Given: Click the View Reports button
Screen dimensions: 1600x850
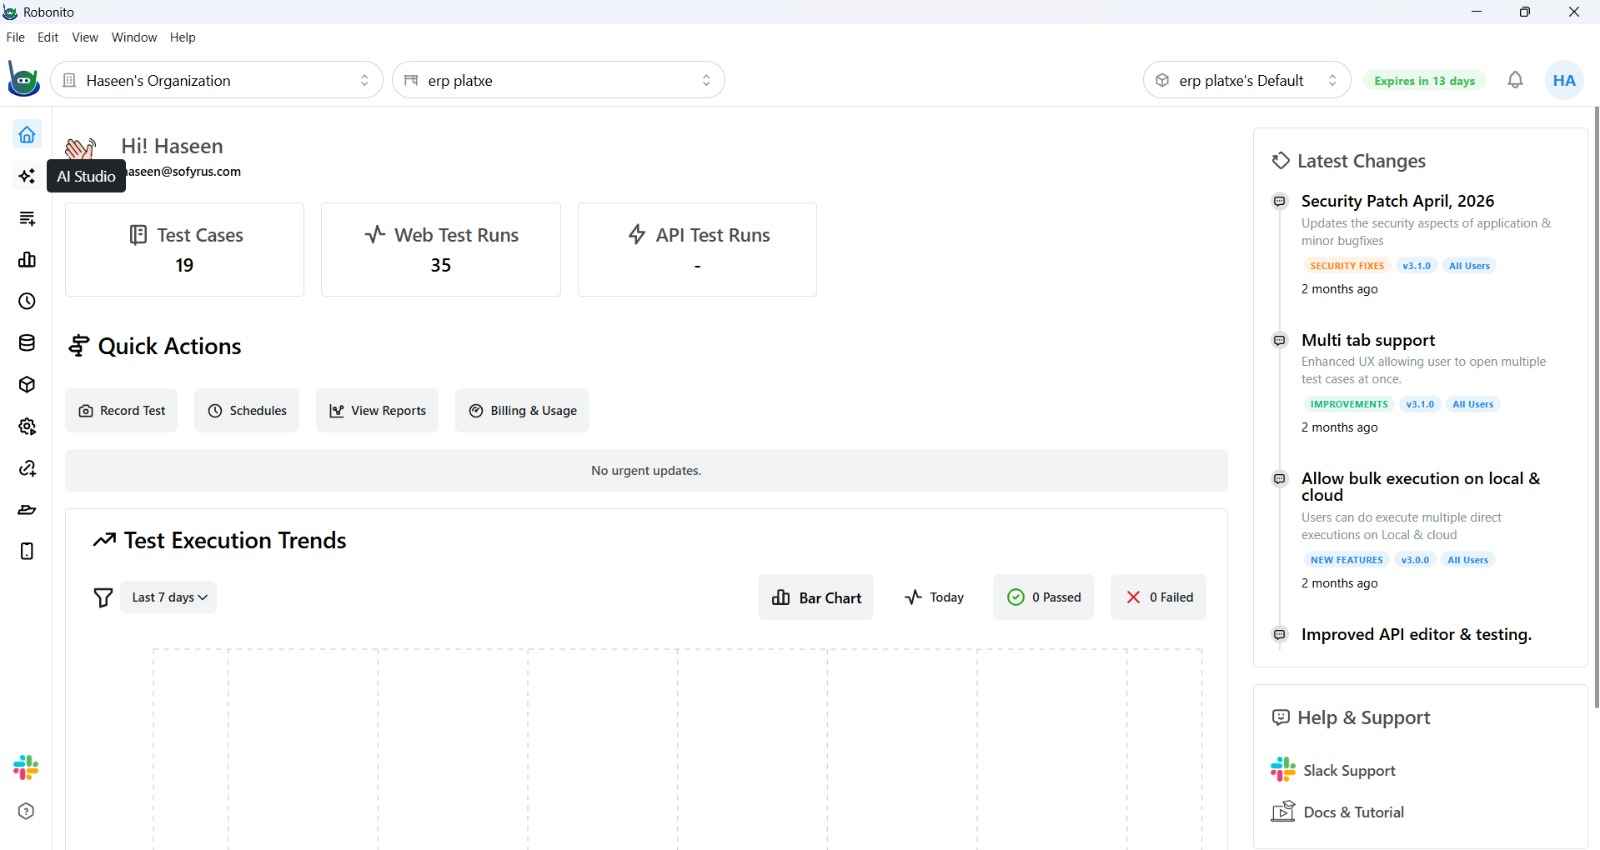Looking at the screenshot, I should pos(377,410).
